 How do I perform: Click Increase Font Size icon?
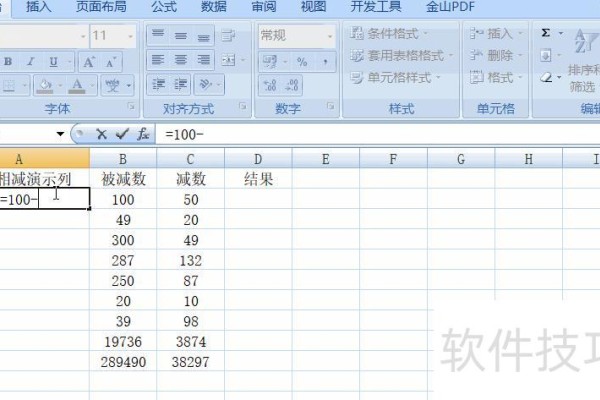point(89,62)
